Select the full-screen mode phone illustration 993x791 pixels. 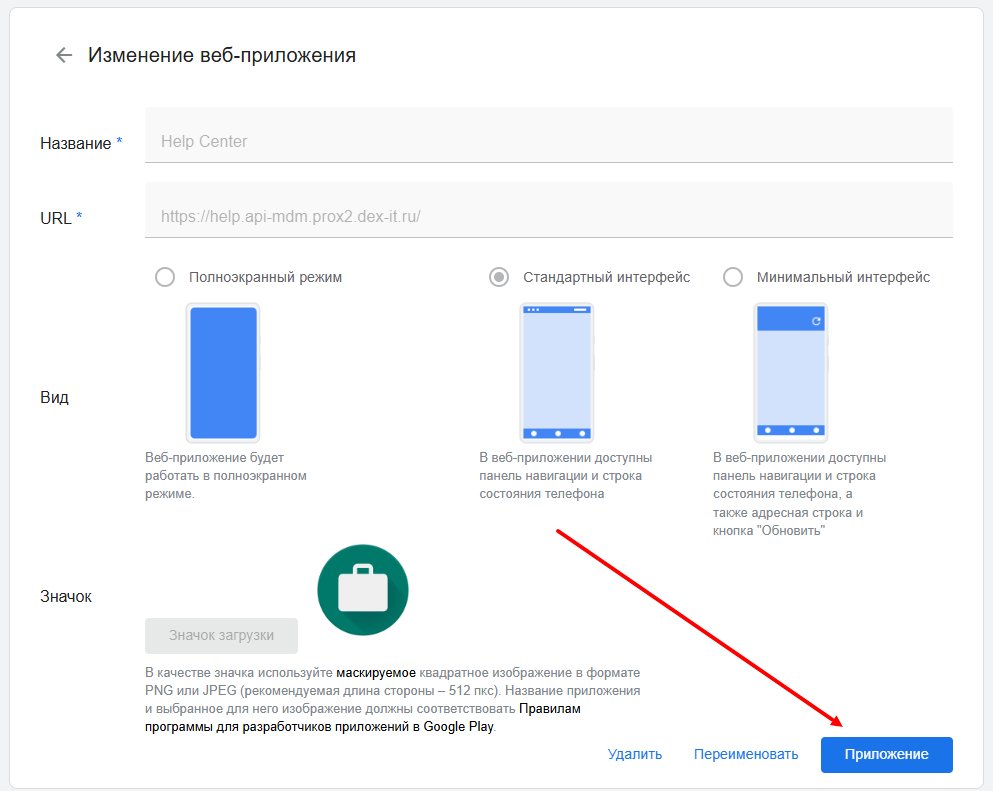223,372
